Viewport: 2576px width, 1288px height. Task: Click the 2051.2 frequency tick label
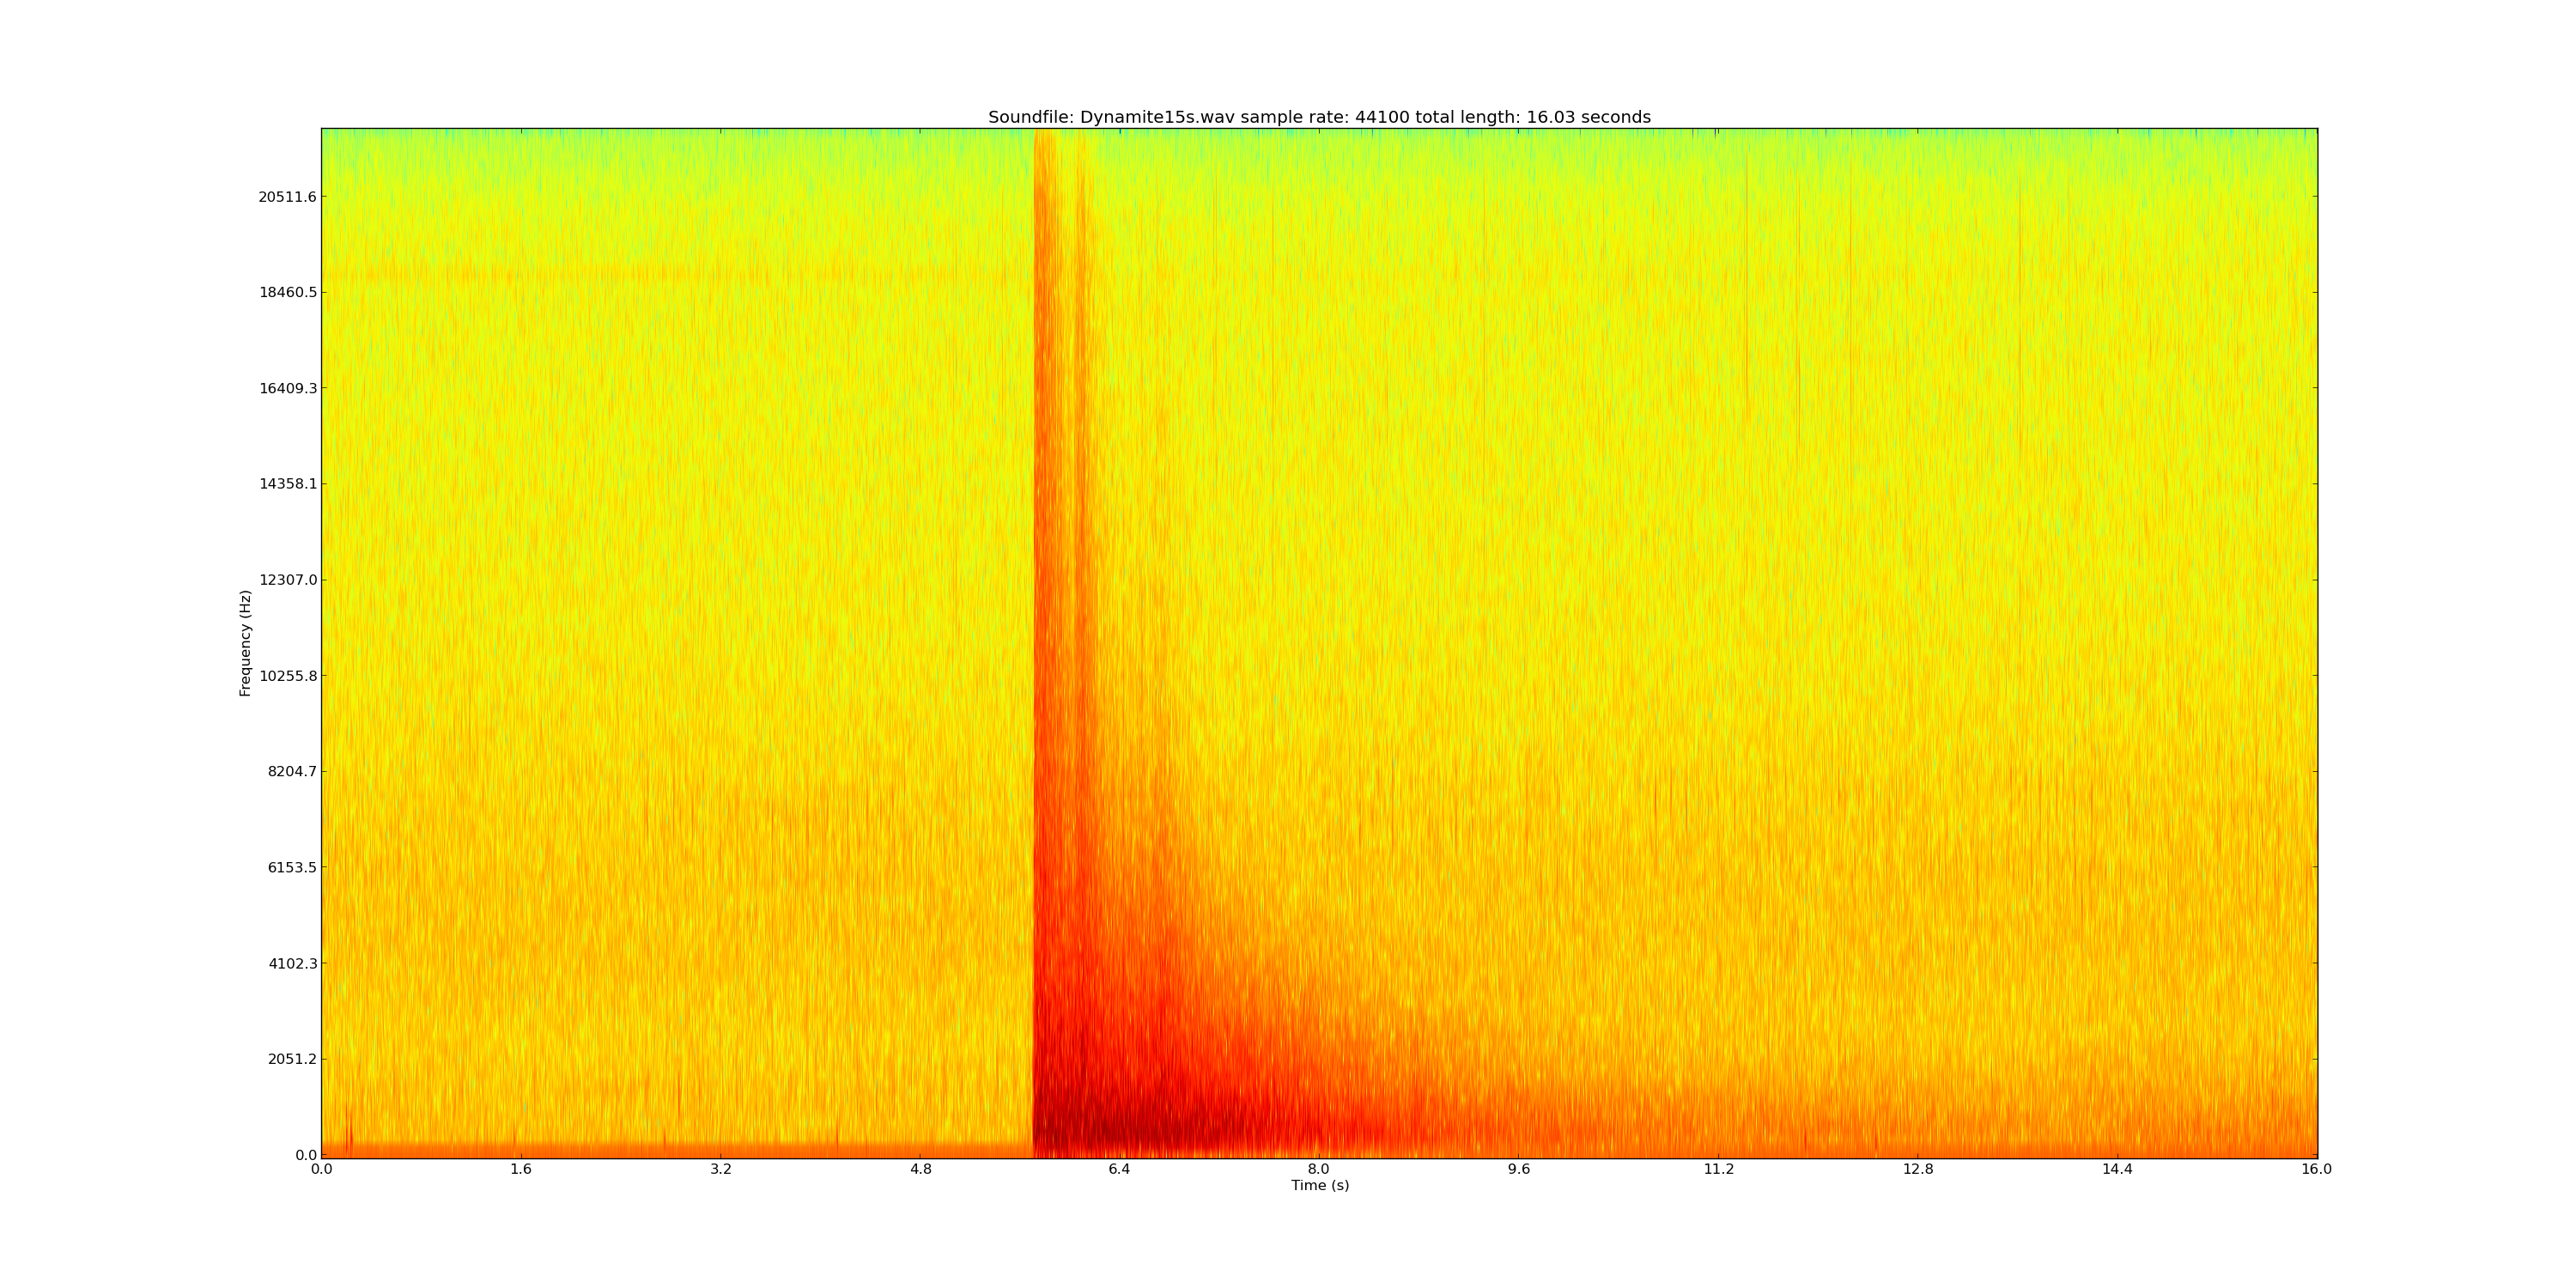pyautogui.click(x=291, y=1059)
